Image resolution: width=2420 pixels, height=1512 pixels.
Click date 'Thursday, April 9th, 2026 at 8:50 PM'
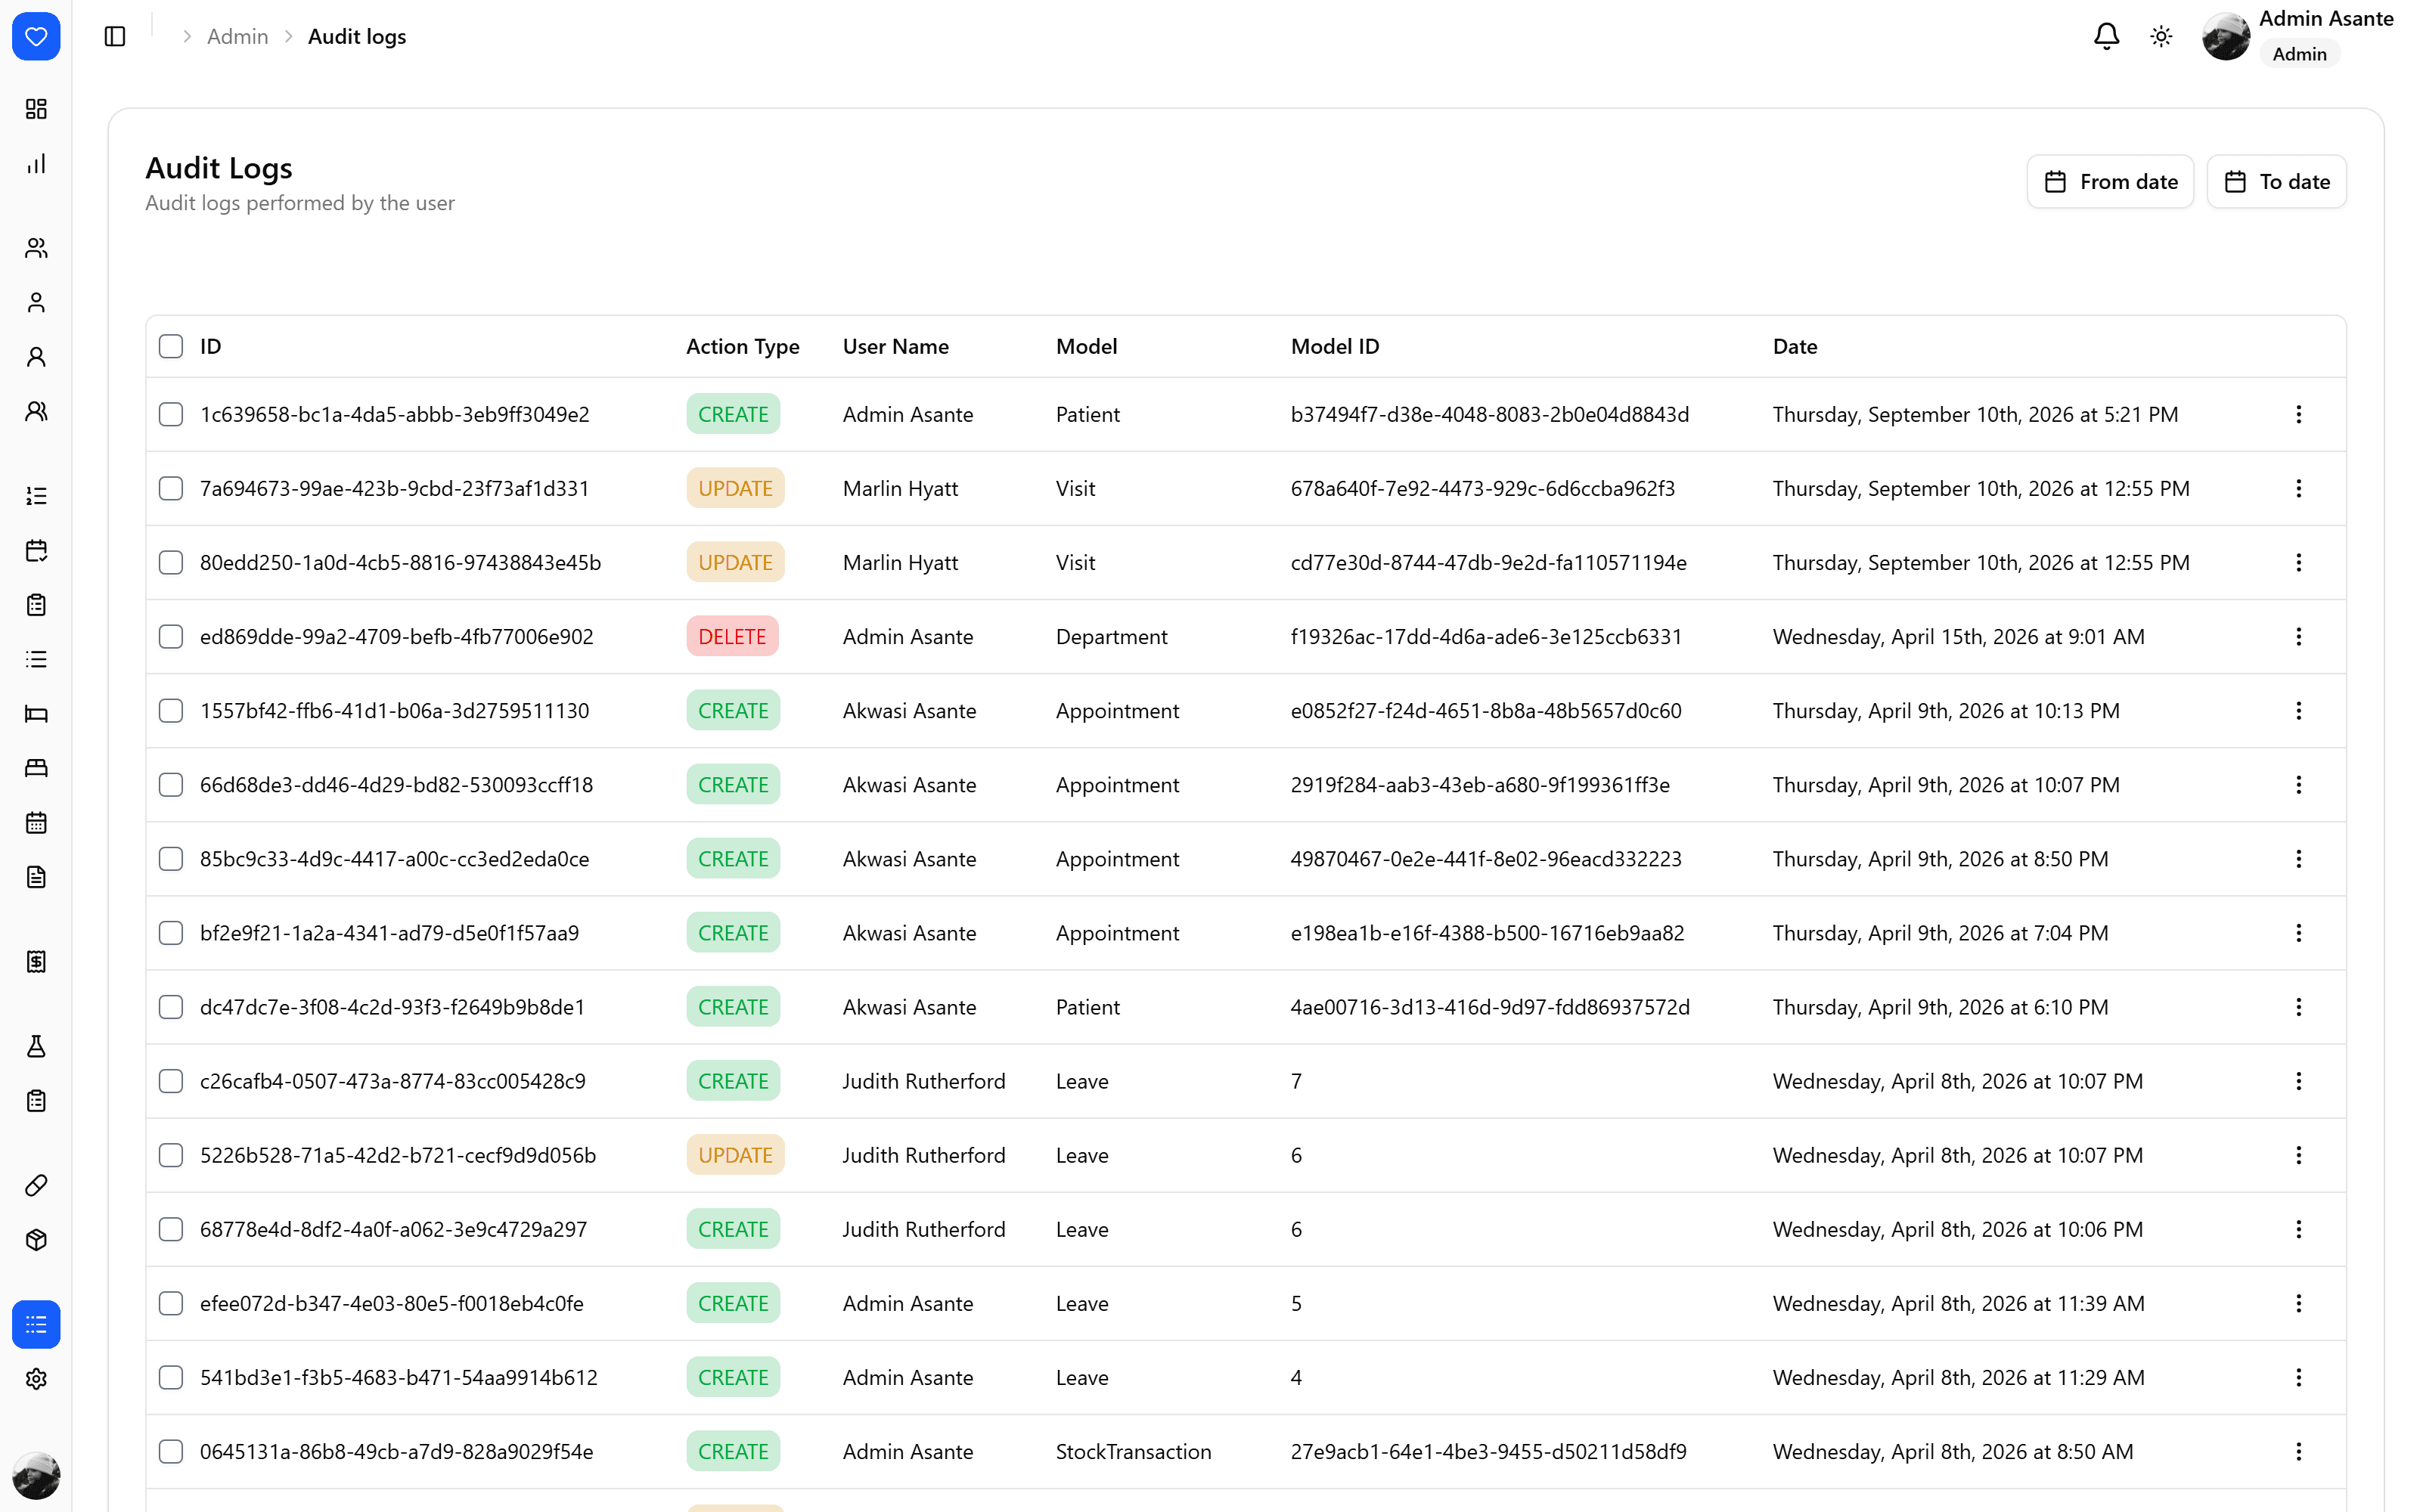(1940, 859)
